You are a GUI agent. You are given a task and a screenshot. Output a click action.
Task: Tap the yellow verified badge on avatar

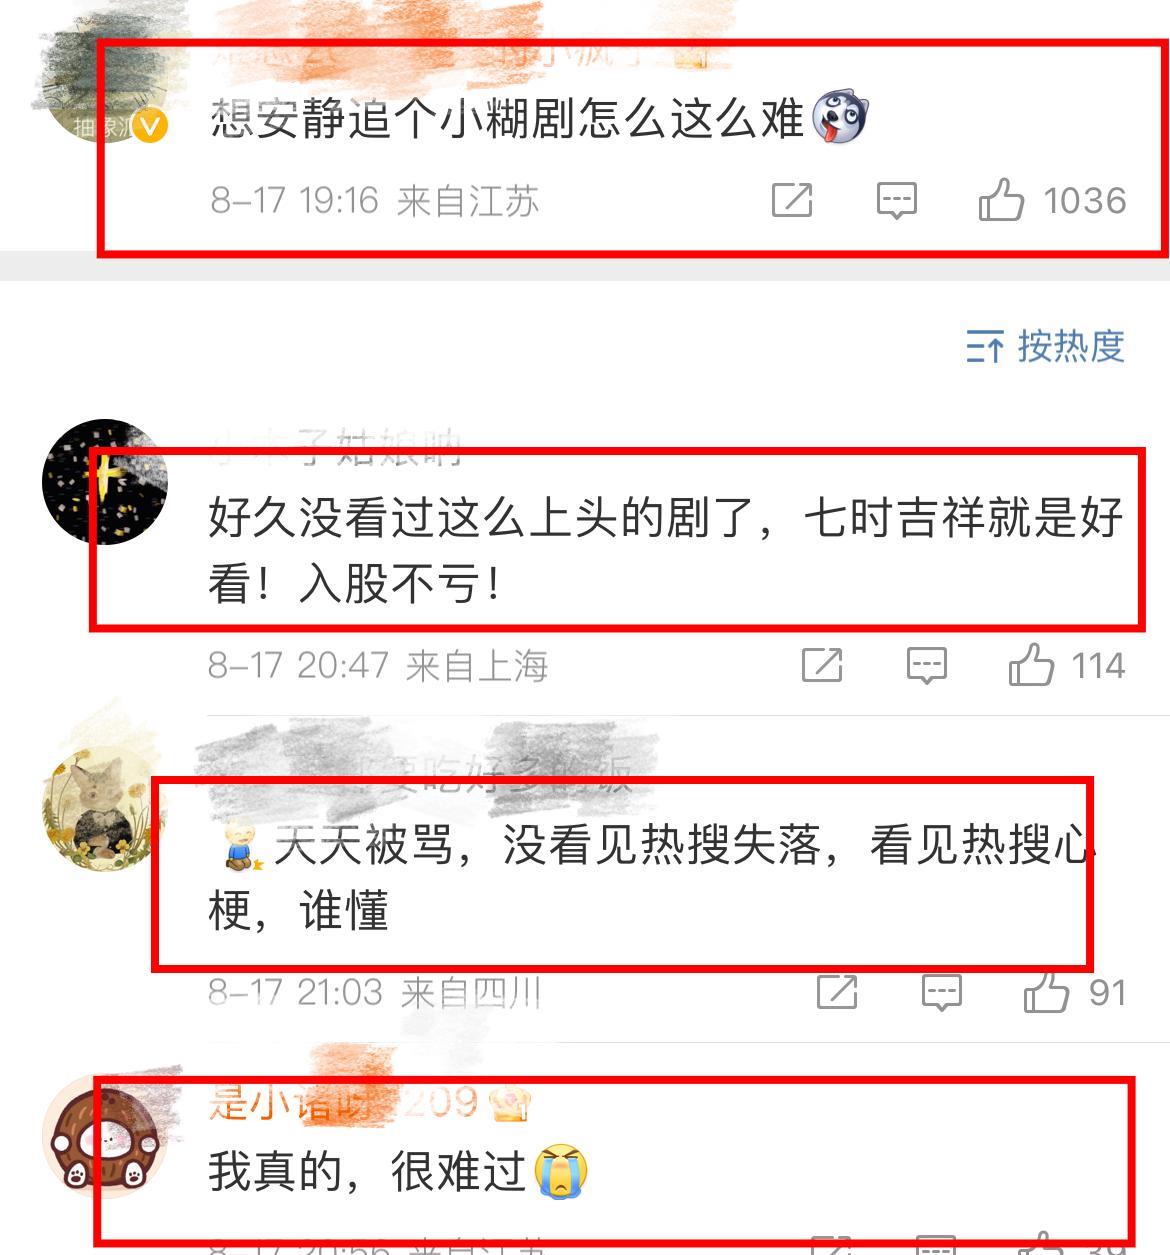point(150,126)
